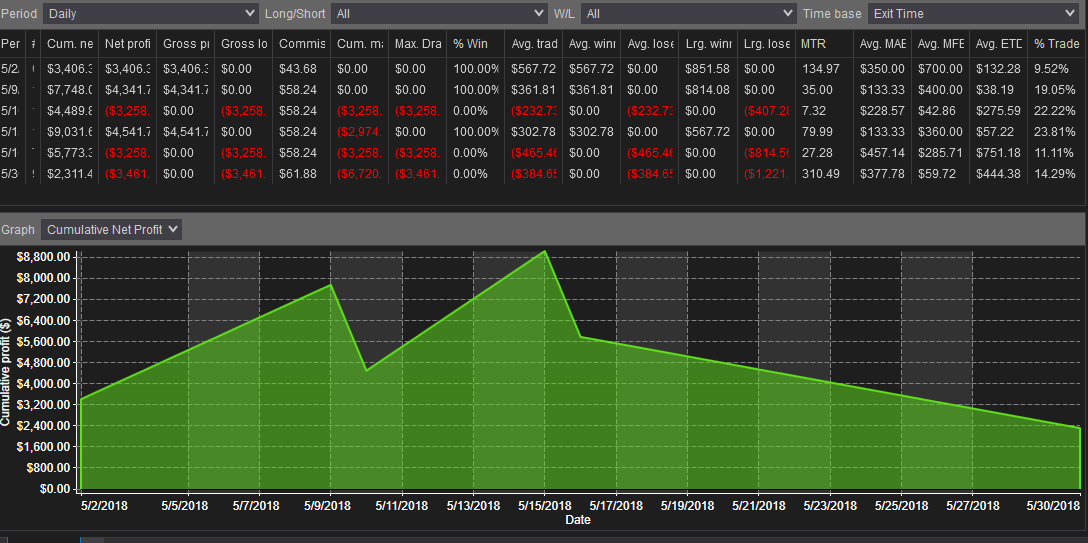Select the $9,031.6 cumulative net profit cell
The height and width of the screenshot is (543, 1088).
point(70,132)
